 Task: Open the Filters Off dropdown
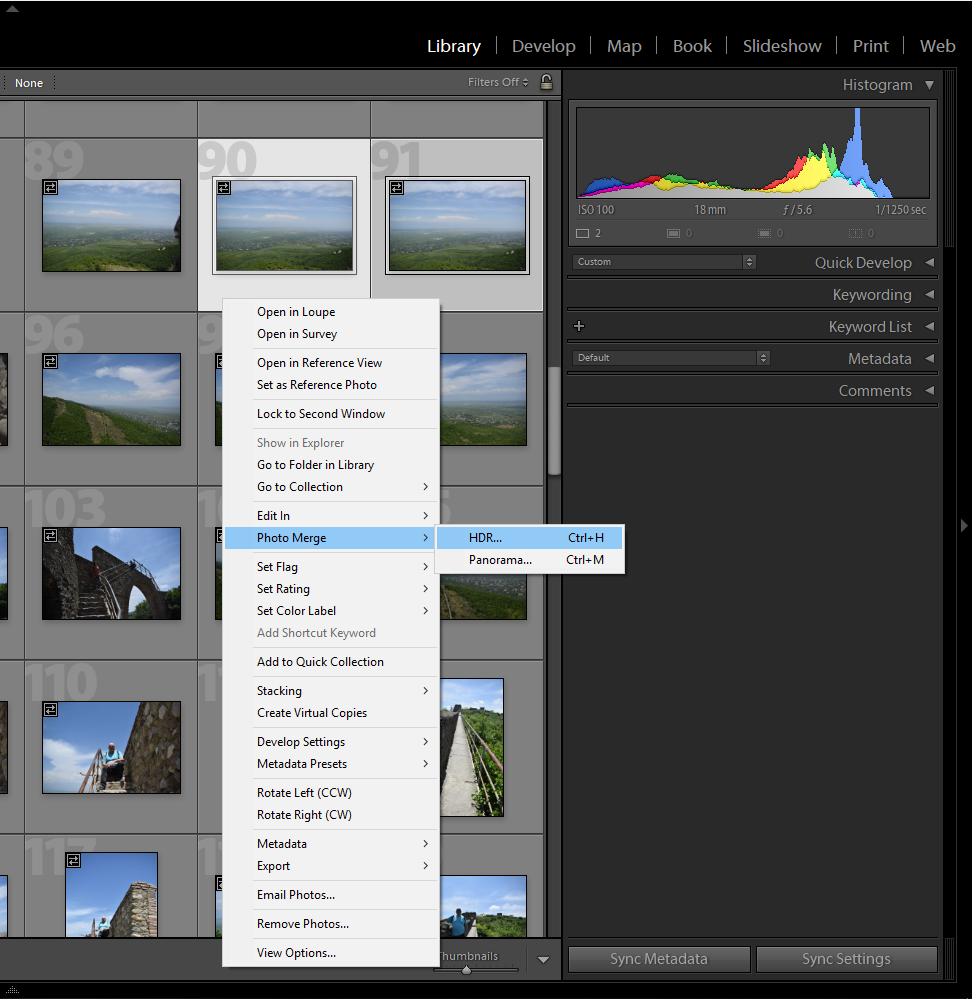(x=498, y=82)
